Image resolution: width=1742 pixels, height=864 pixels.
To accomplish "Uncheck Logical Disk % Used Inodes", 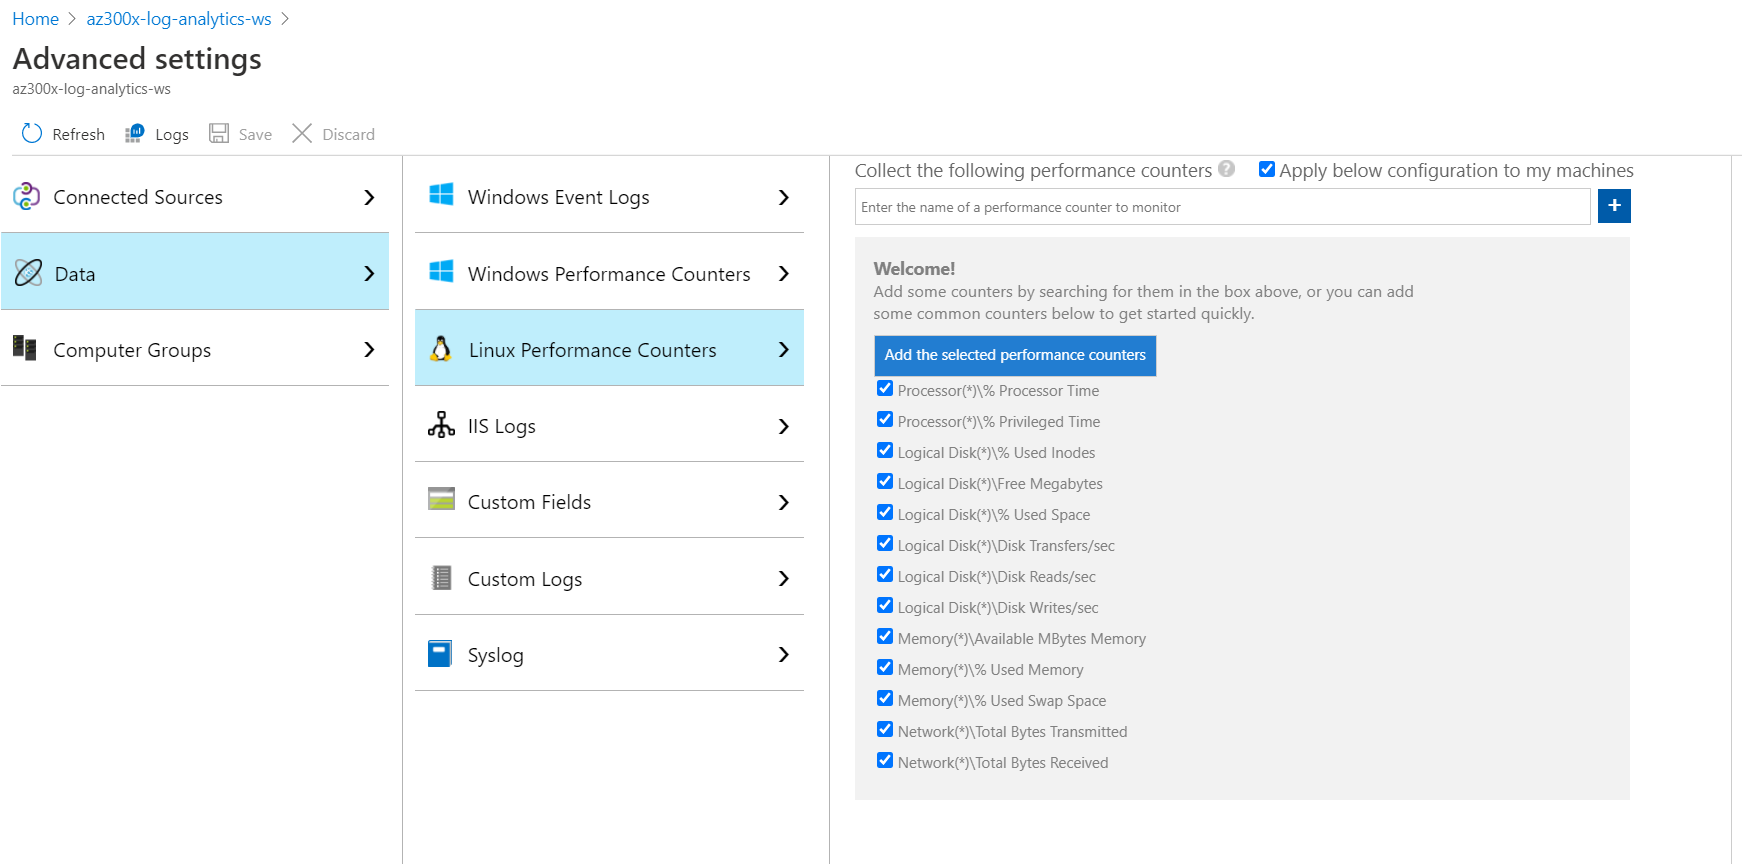I will [885, 450].
